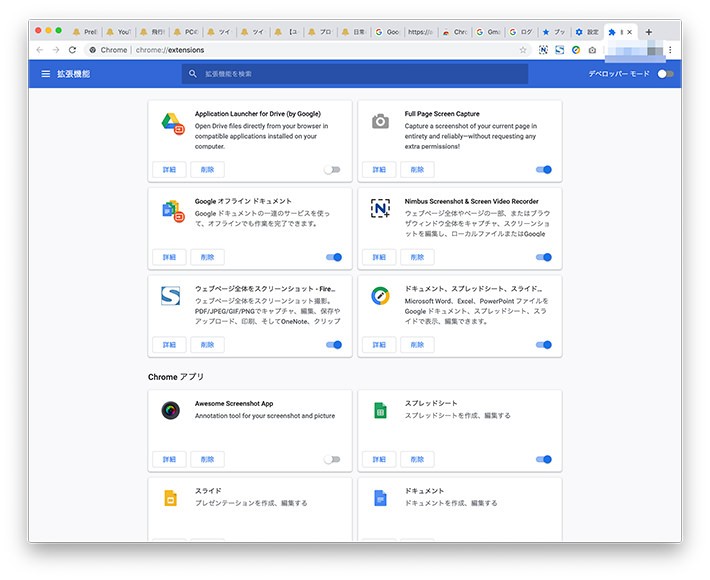Open the Chrome three-dot menu
The width and height of the screenshot is (710, 580).
coord(670,50)
